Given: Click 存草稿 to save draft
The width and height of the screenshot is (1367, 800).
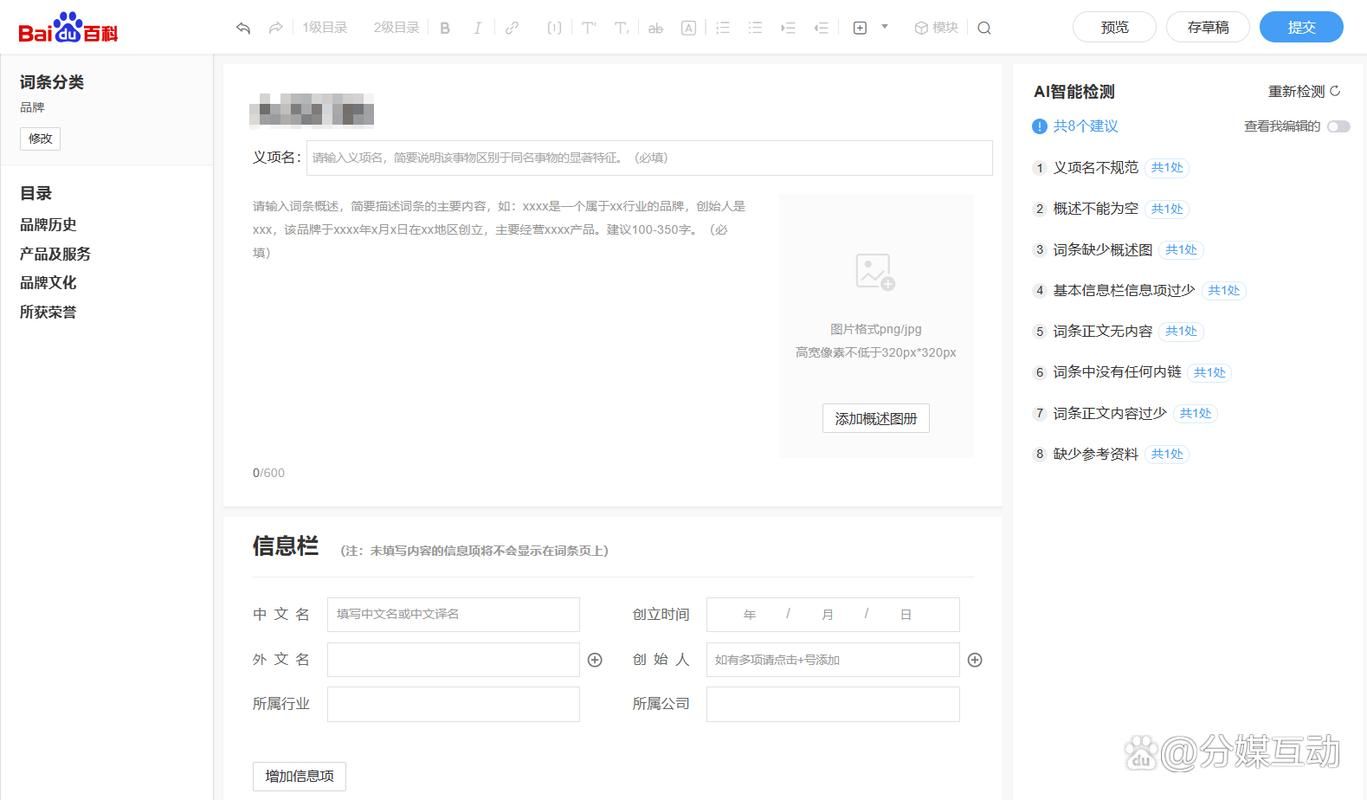Looking at the screenshot, I should point(1208,27).
